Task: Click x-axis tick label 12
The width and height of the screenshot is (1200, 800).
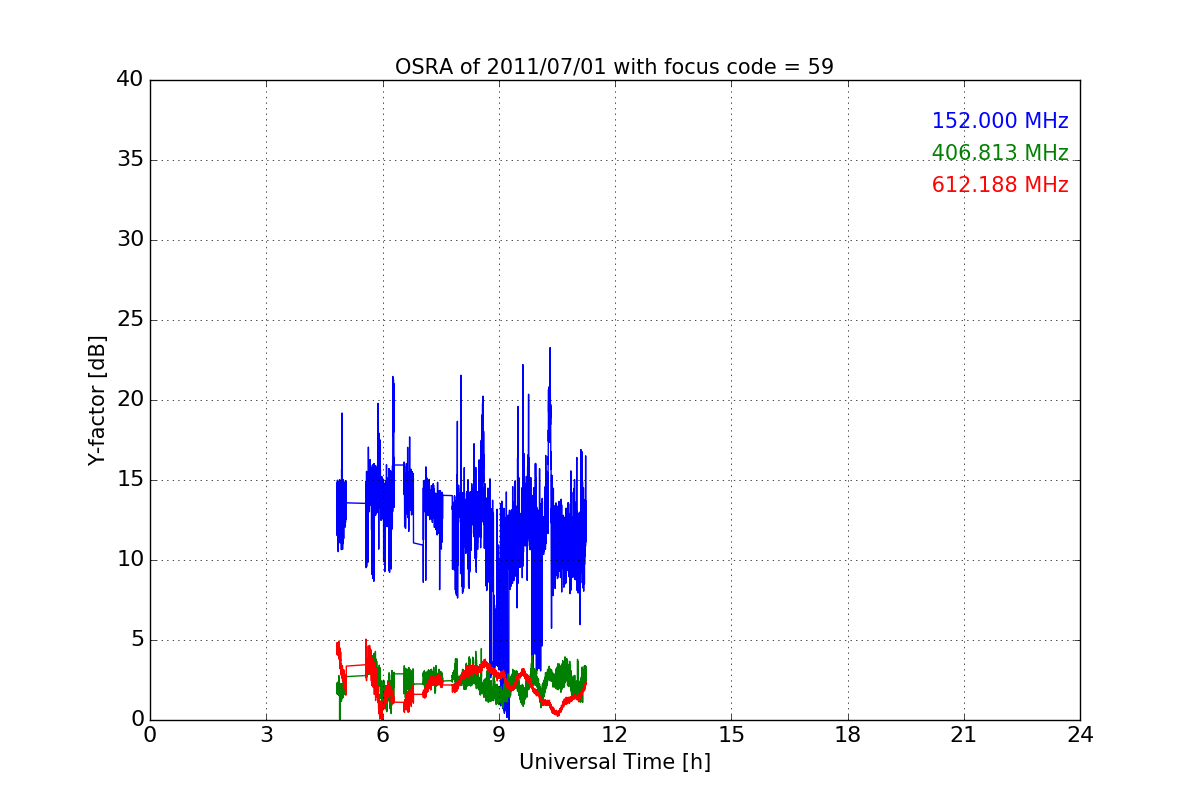Action: pos(615,734)
